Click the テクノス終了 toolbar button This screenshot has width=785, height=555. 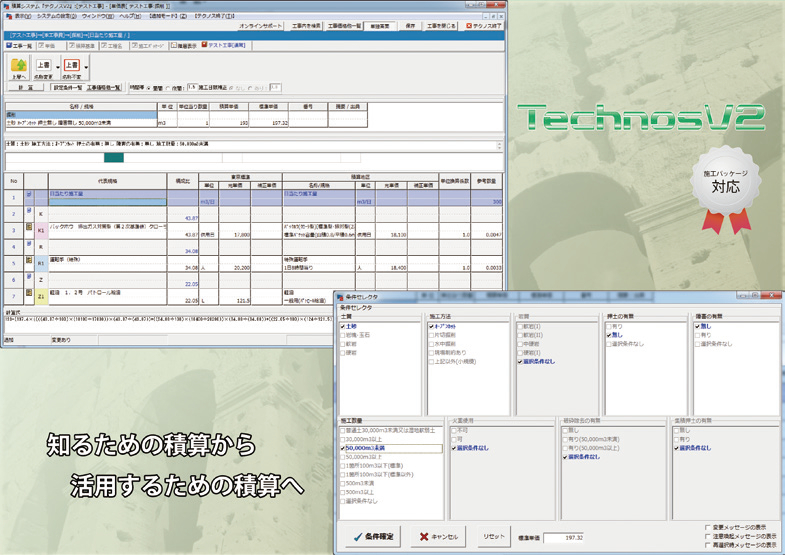point(484,26)
